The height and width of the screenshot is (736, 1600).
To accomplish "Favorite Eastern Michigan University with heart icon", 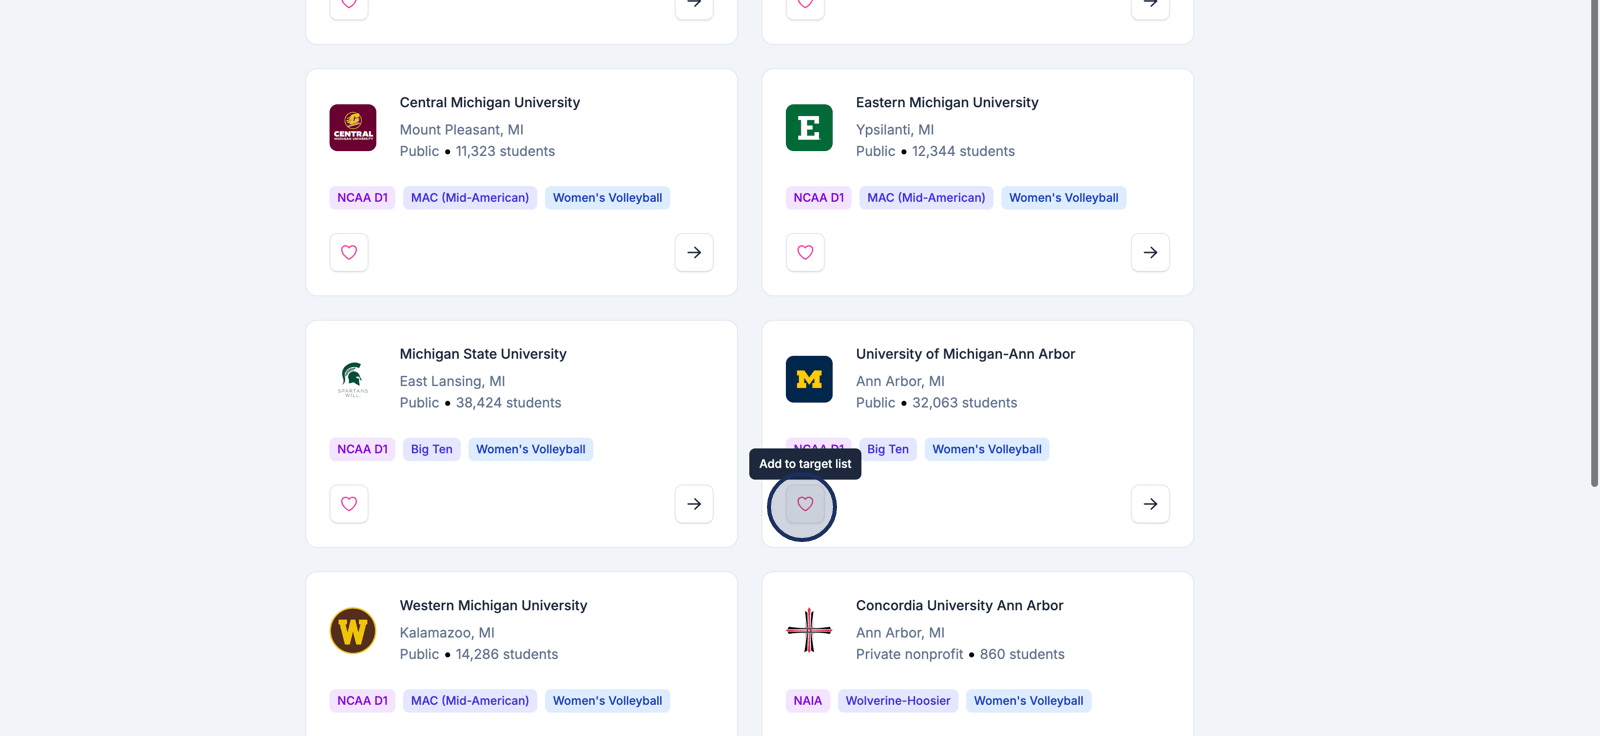I will (x=805, y=253).
